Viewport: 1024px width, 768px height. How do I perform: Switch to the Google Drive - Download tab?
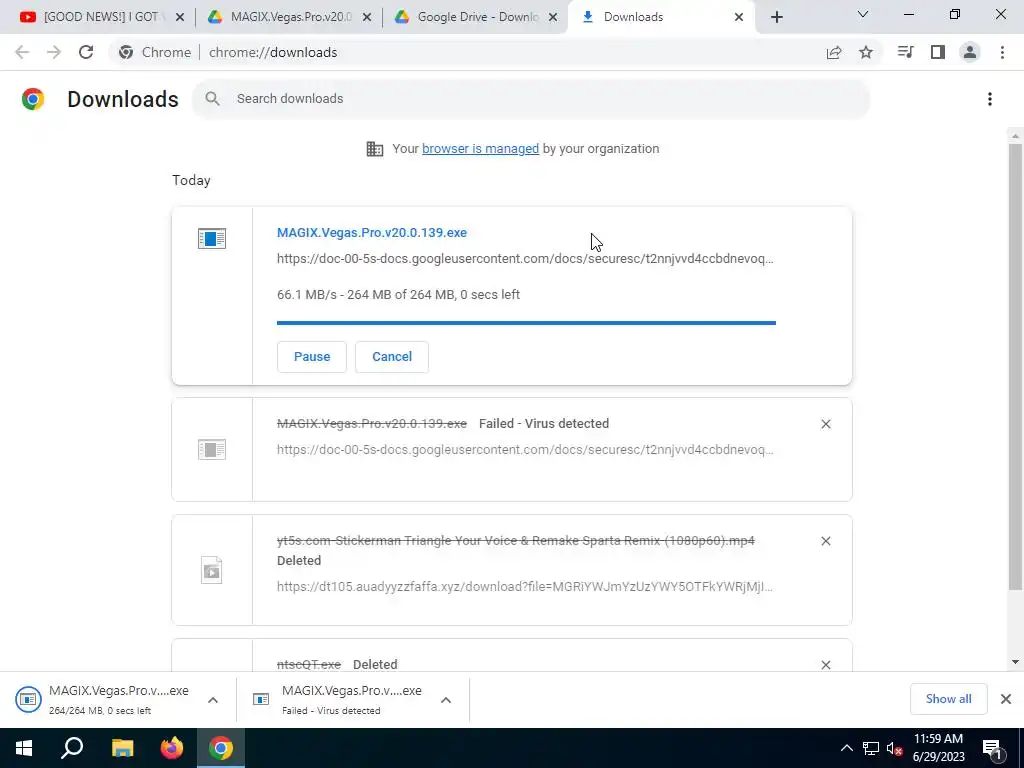pyautogui.click(x=477, y=17)
